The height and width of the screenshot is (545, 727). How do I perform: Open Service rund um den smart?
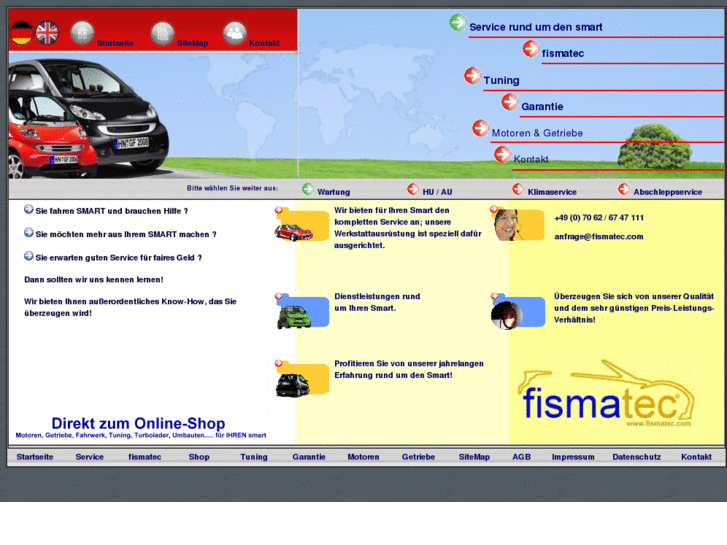[x=536, y=27]
